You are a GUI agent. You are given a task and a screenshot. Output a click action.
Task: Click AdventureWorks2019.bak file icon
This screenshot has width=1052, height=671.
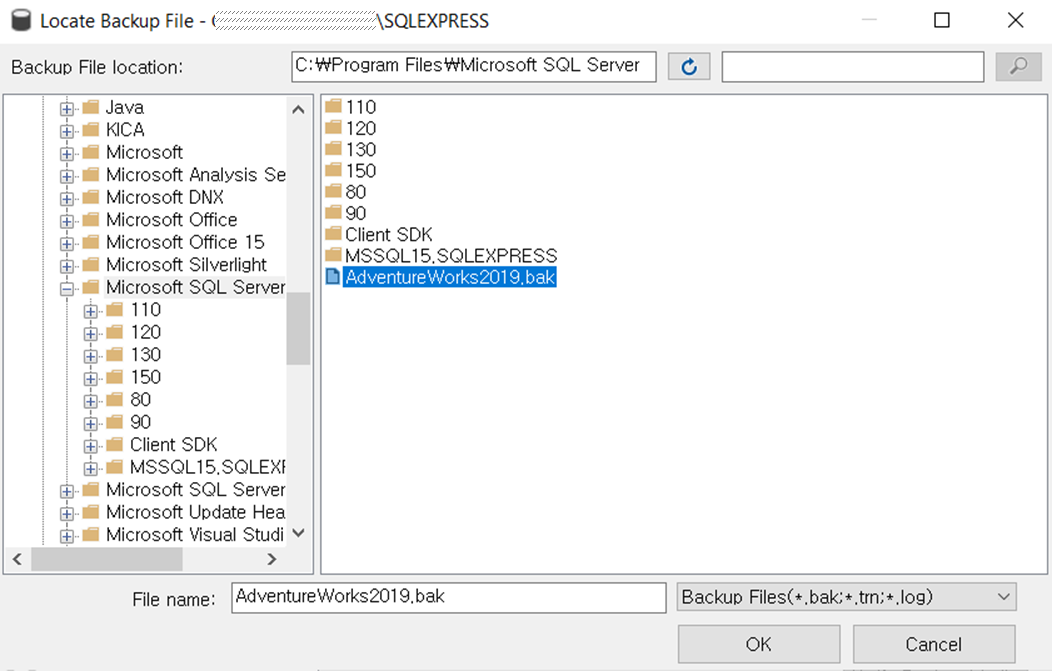pyautogui.click(x=333, y=276)
